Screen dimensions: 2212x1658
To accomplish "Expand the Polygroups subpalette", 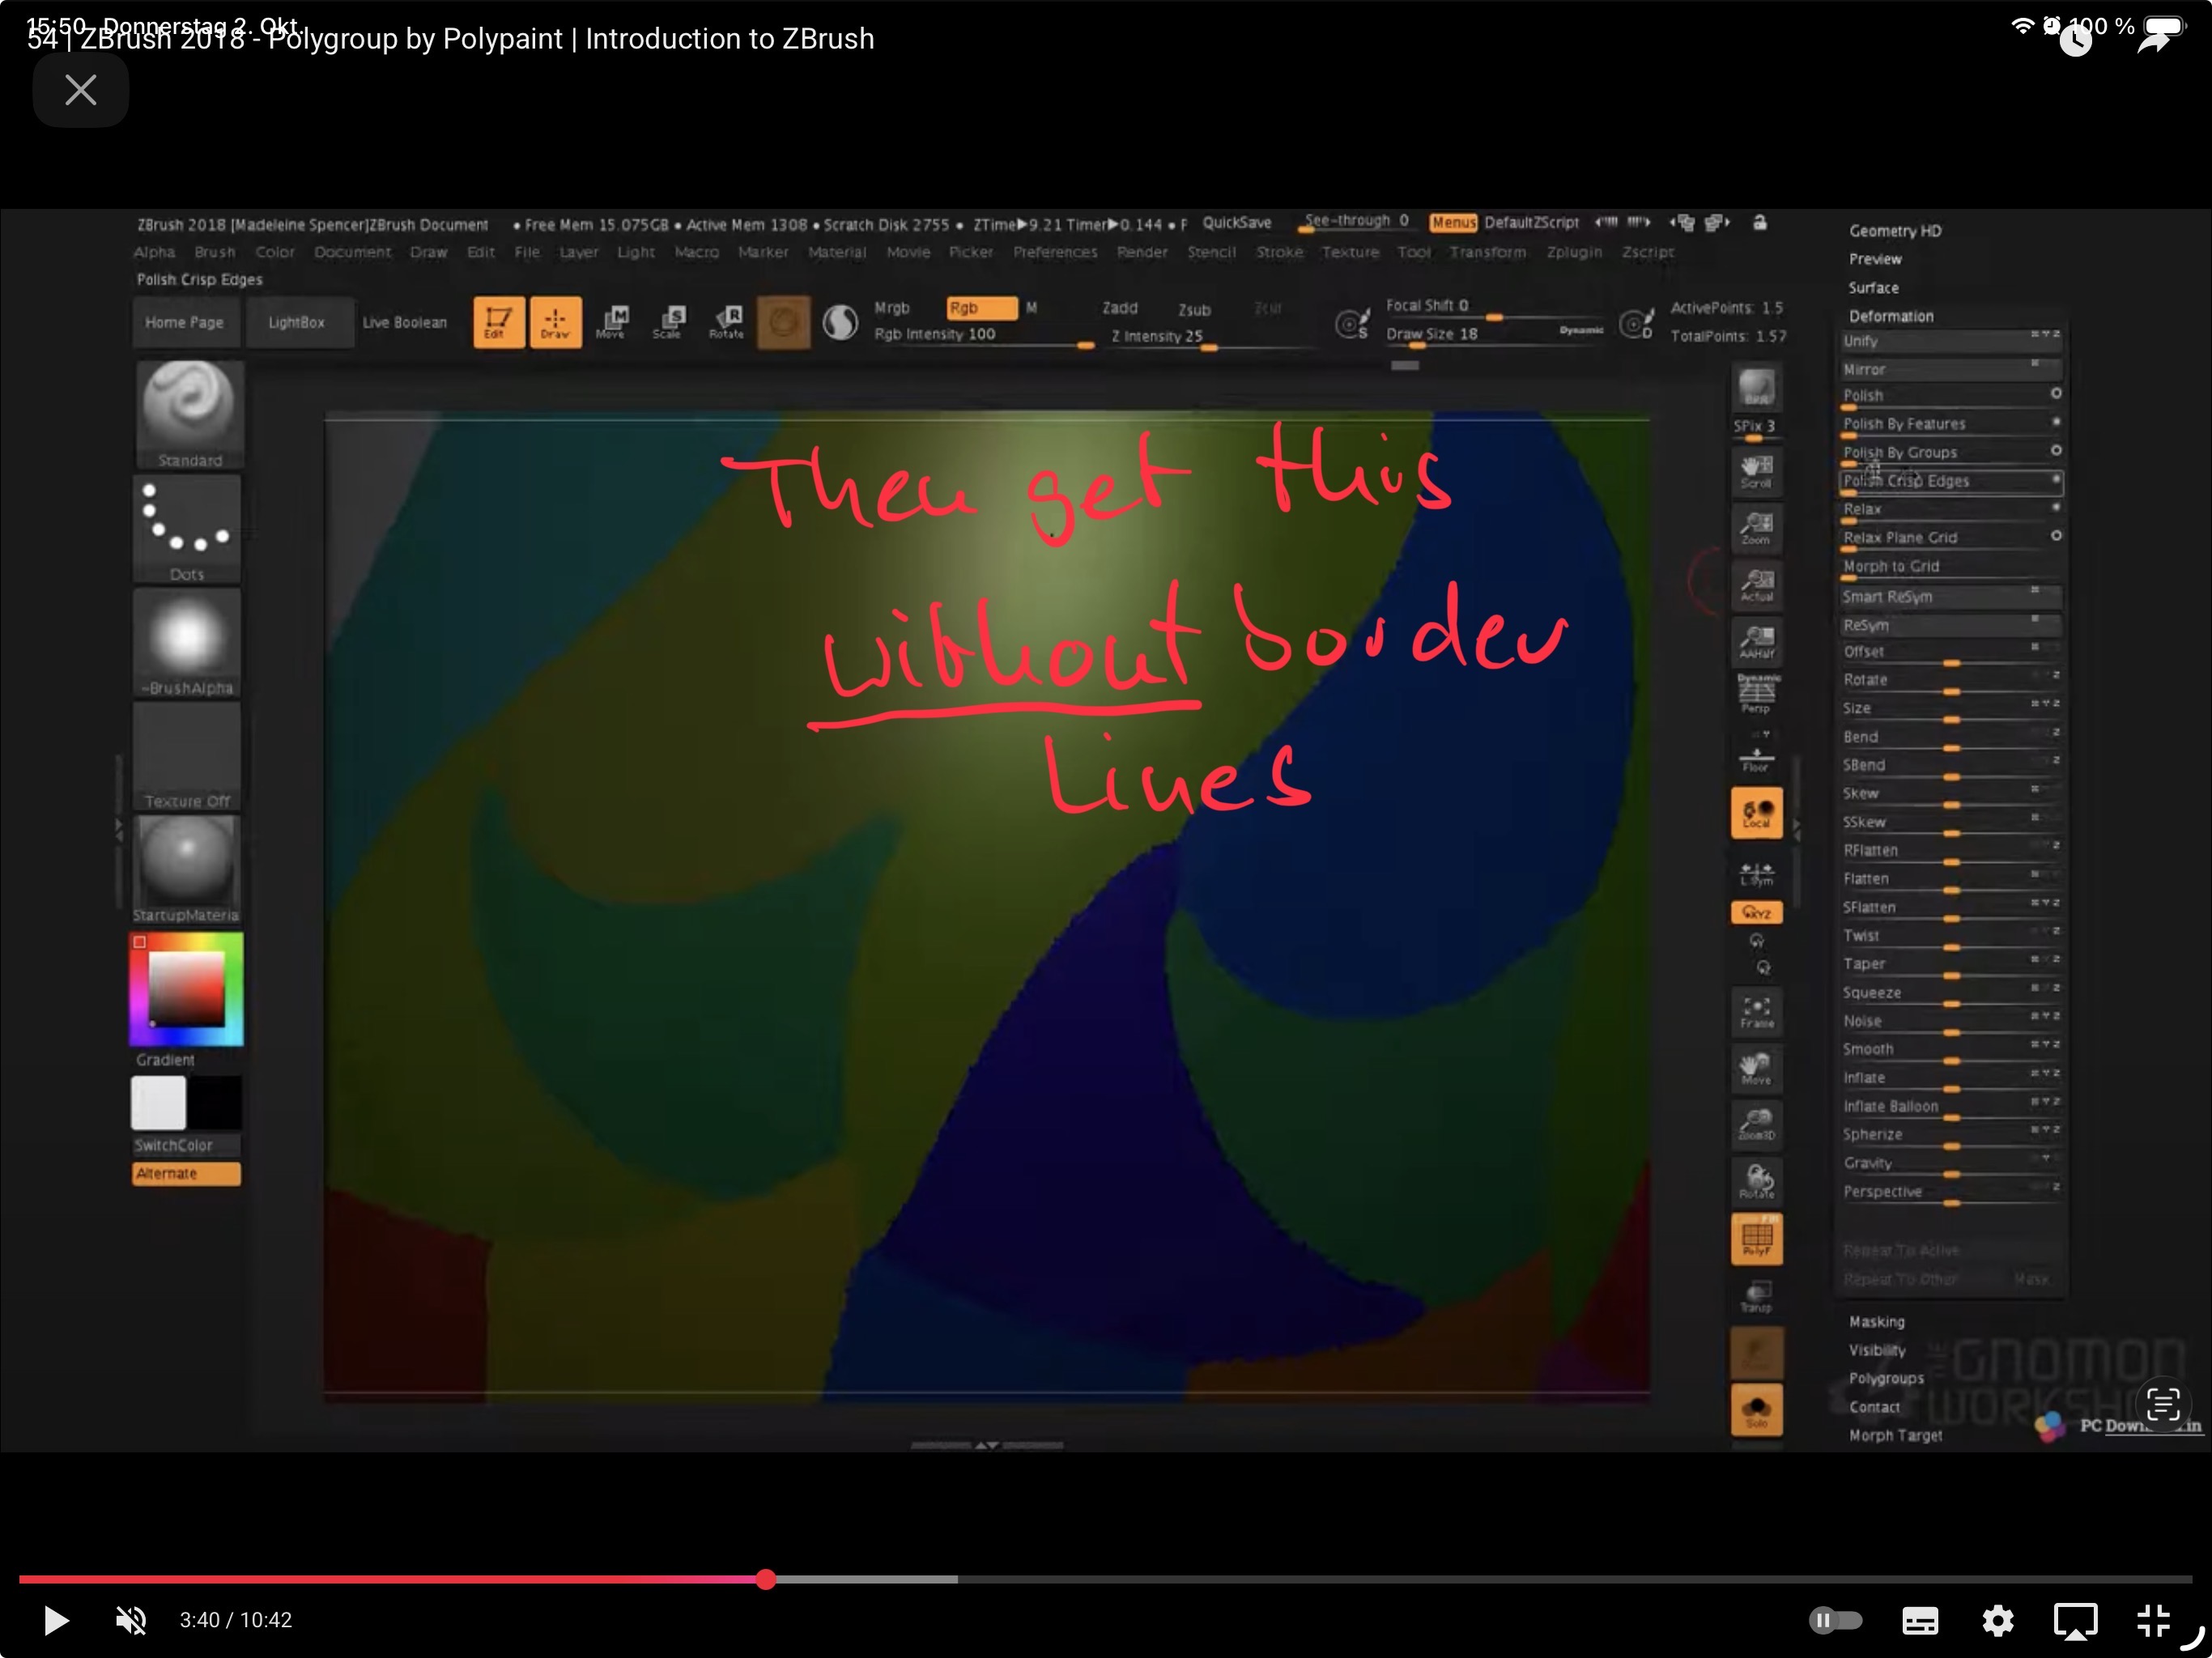I will click(x=1886, y=1378).
